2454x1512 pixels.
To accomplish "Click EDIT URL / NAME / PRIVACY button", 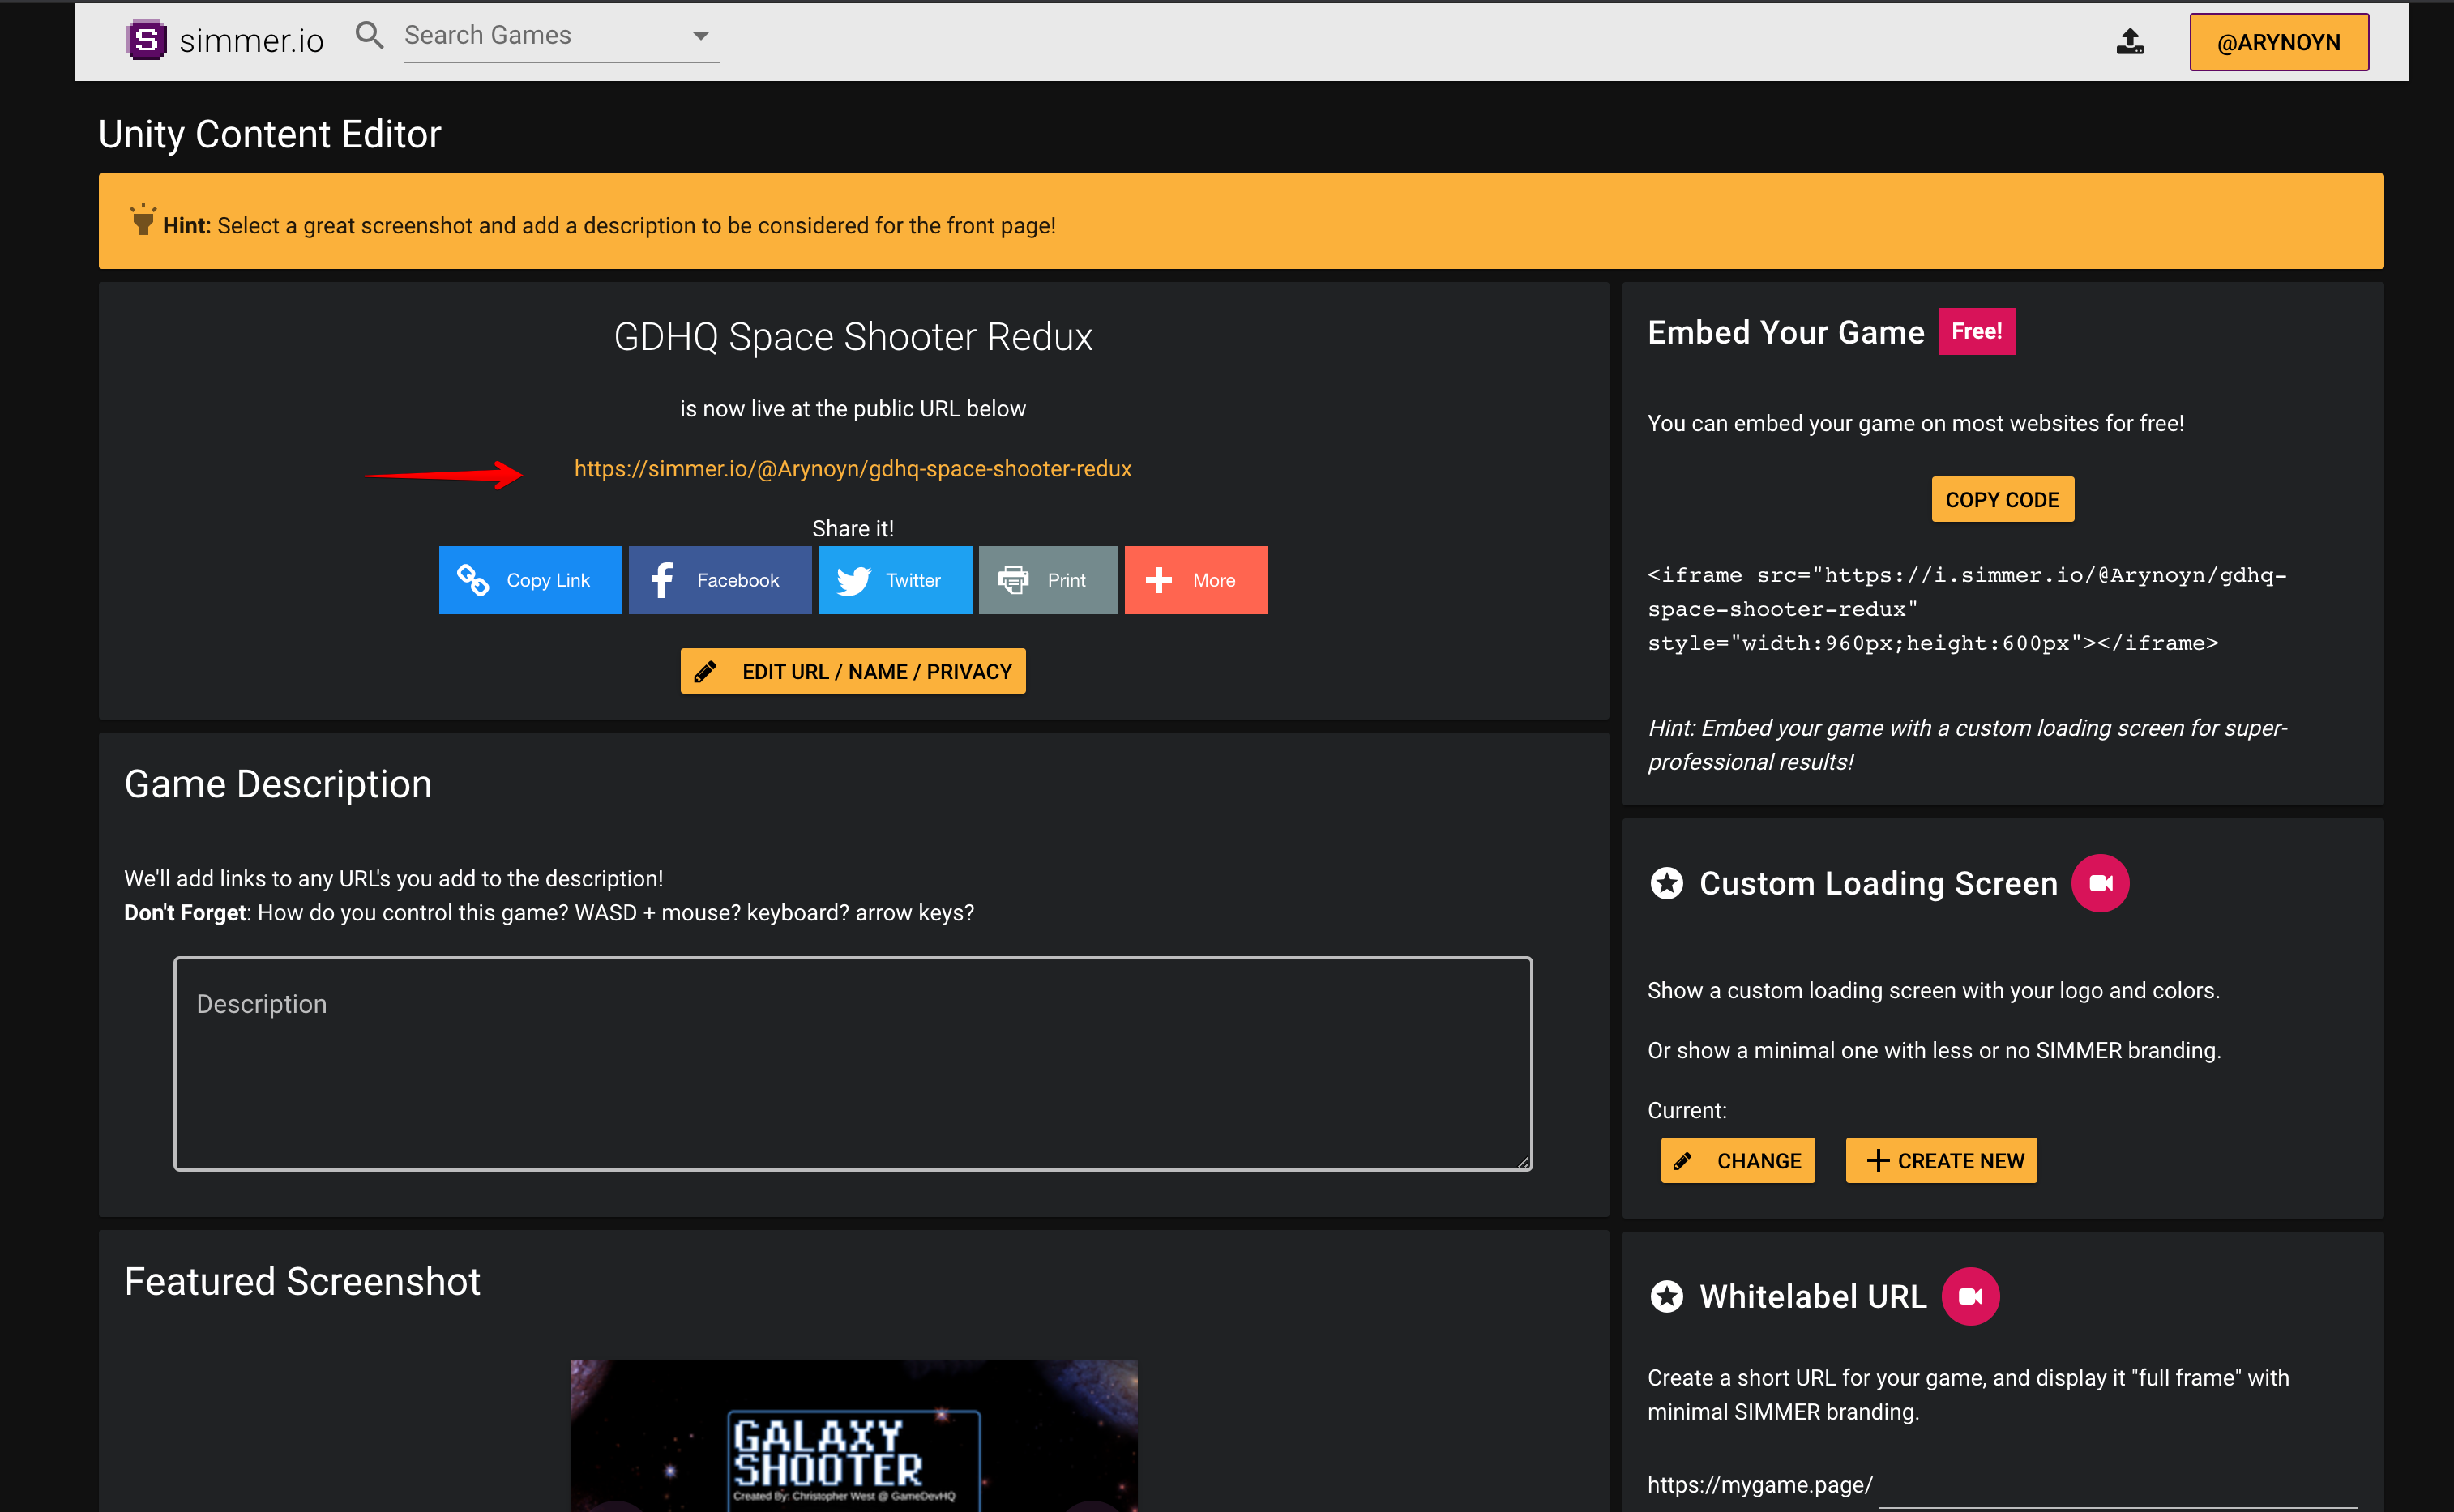I will click(x=853, y=671).
